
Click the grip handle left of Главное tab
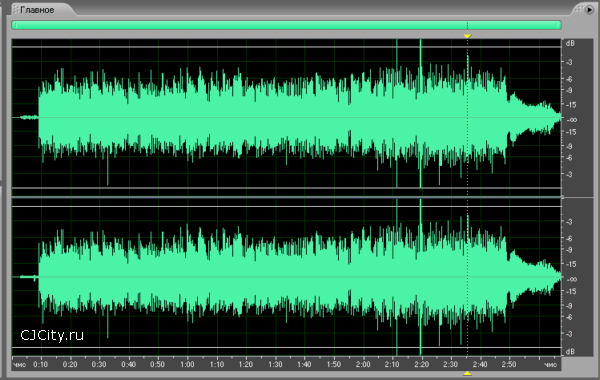click(16, 10)
